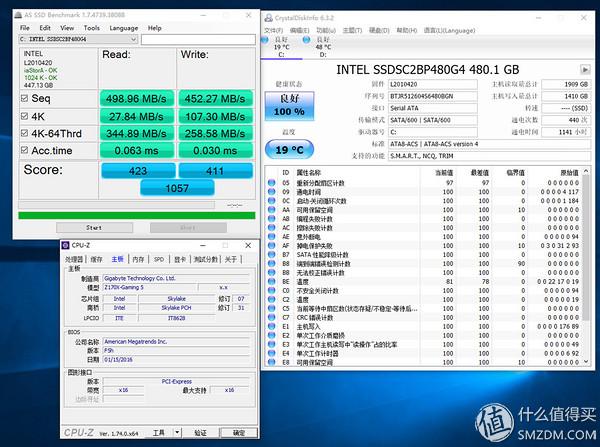Viewport: 600px width, 447px height.
Task: Click status dot for attribute AA row
Action: click(x=272, y=210)
